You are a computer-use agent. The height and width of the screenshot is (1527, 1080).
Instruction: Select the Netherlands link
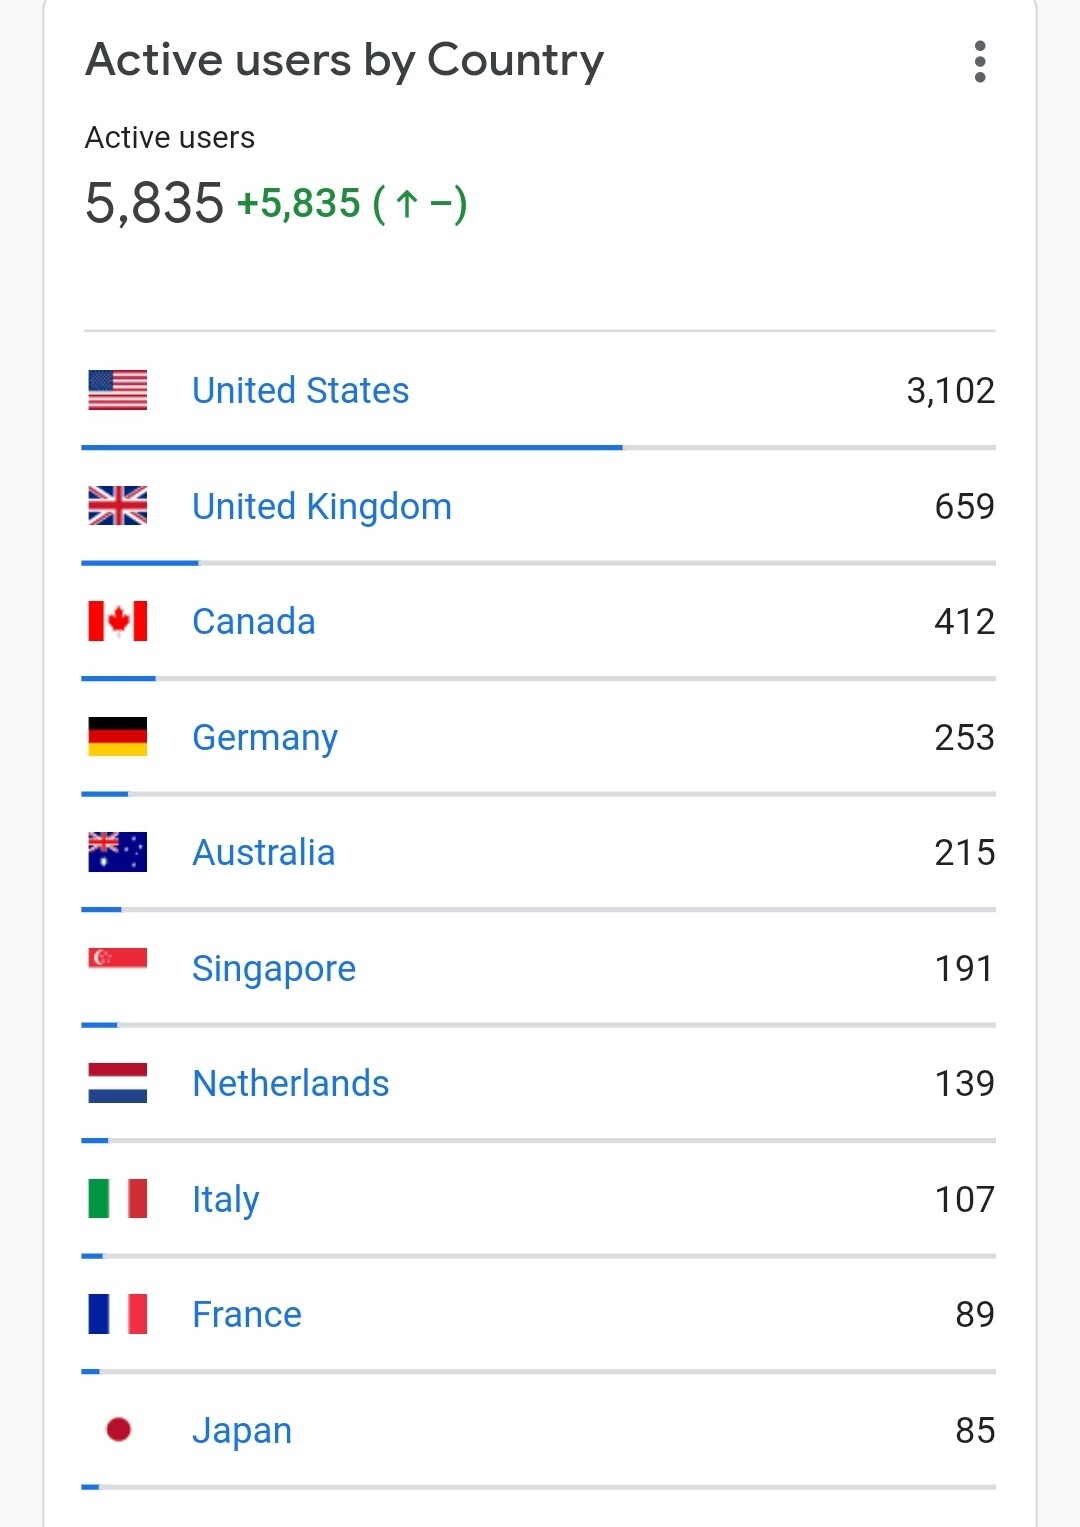click(x=290, y=1083)
